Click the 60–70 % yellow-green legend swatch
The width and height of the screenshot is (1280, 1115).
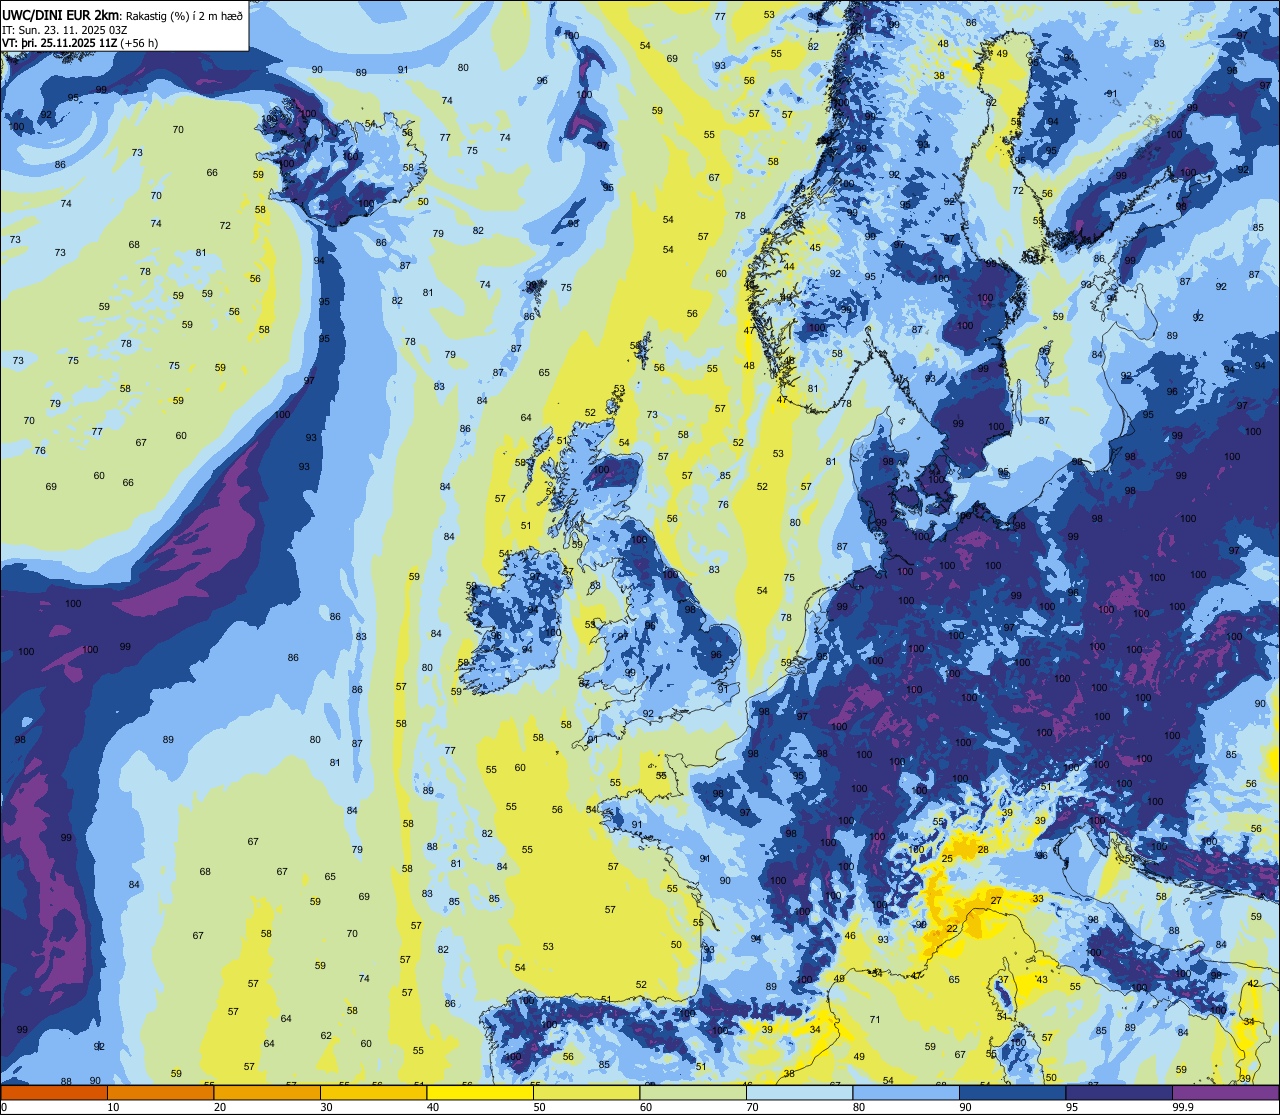click(x=693, y=1092)
